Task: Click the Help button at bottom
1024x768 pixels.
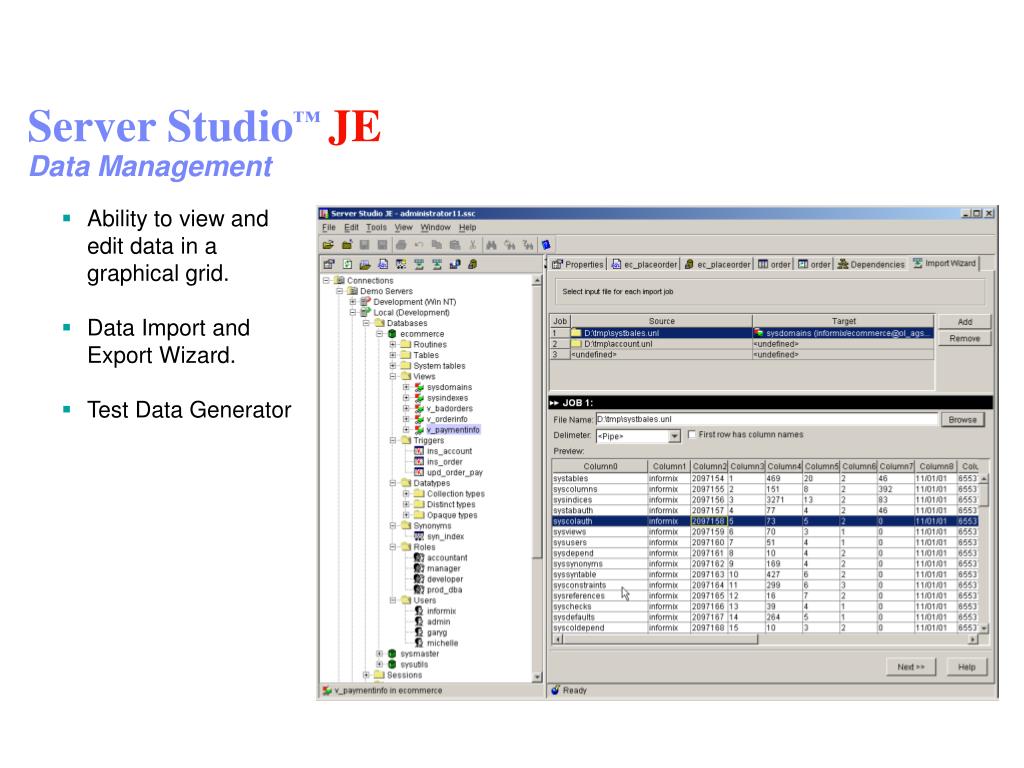Action: (967, 667)
